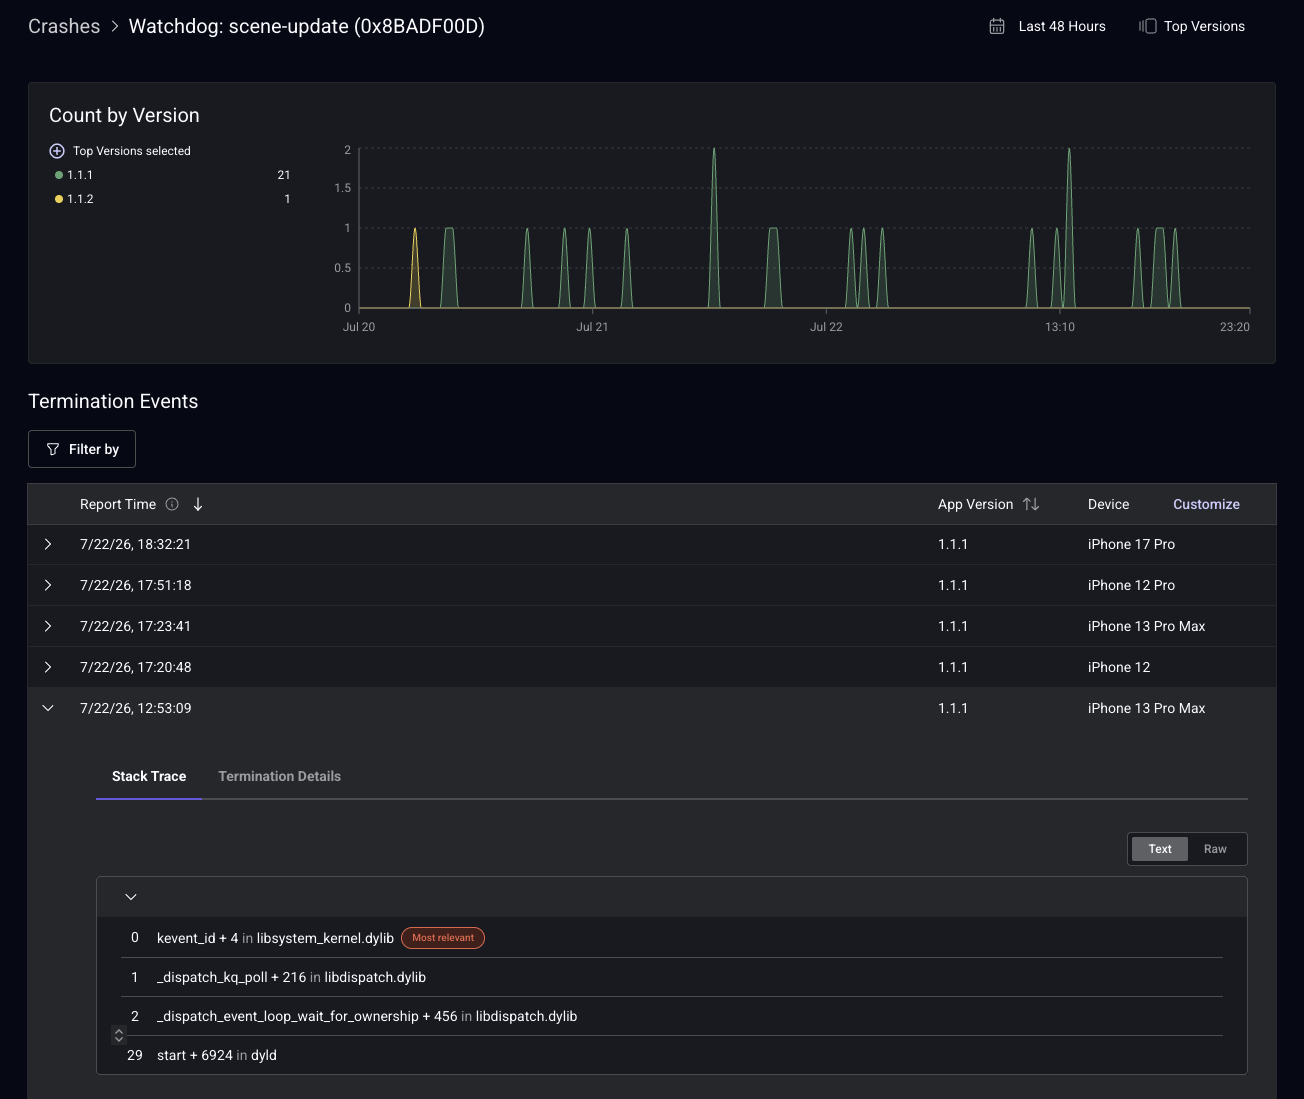Click the versions icon beside Top Versions

(1148, 26)
